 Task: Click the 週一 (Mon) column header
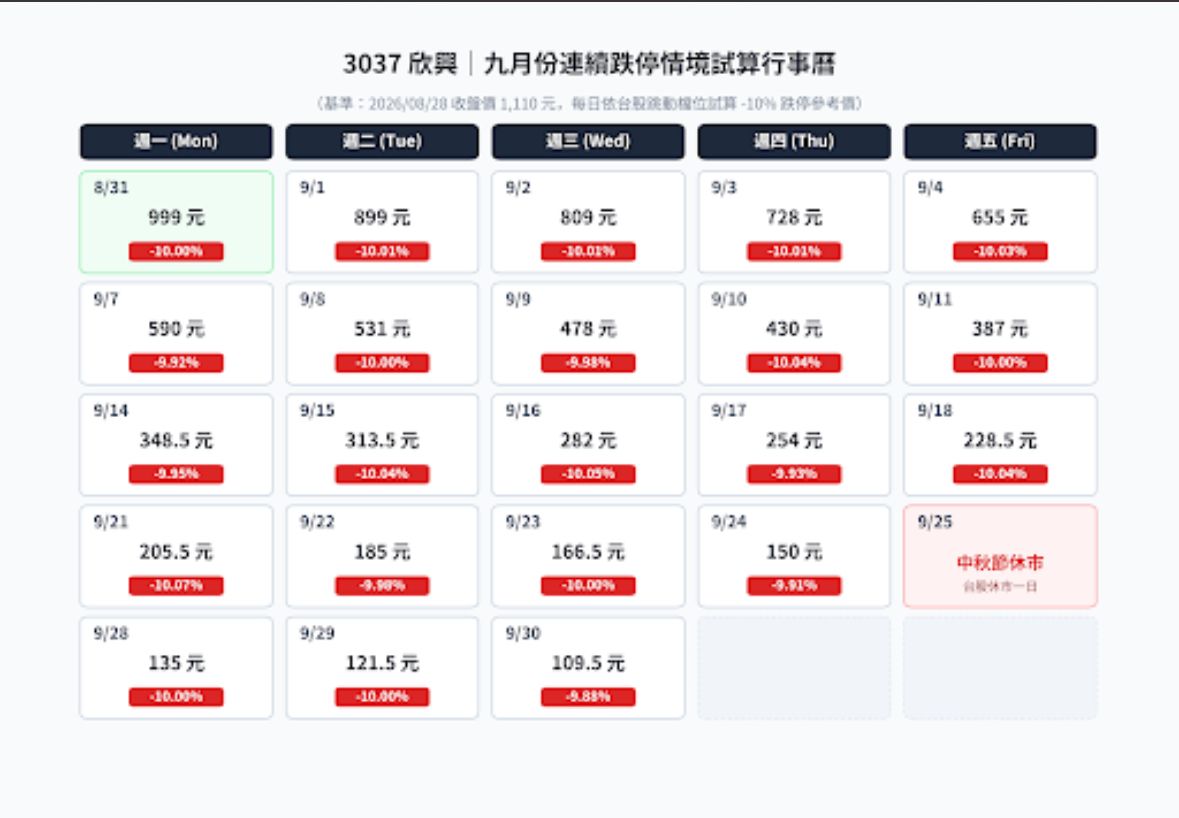coord(176,141)
